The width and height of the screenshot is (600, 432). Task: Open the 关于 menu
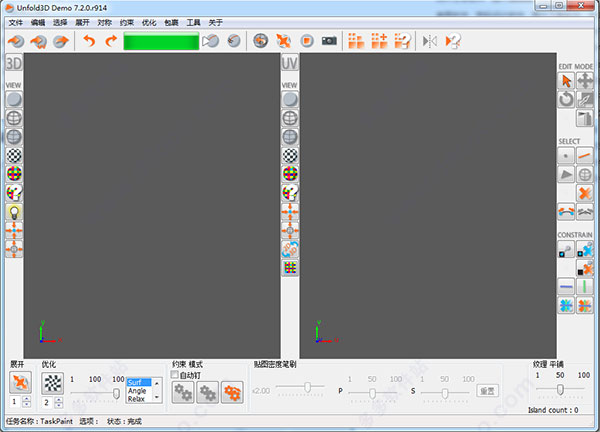[x=215, y=23]
